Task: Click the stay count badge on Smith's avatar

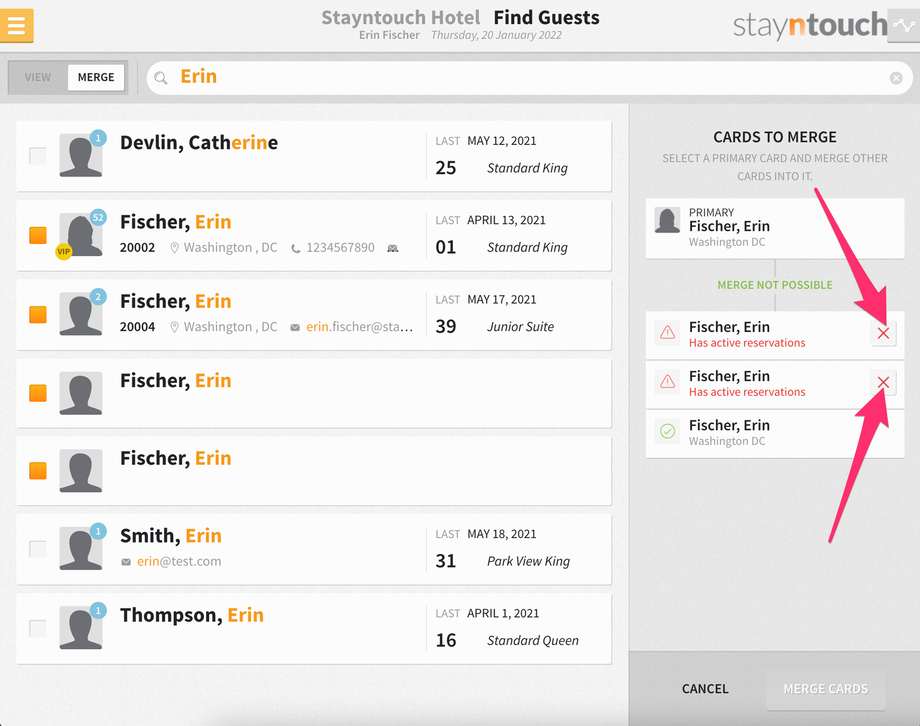Action: (x=98, y=531)
